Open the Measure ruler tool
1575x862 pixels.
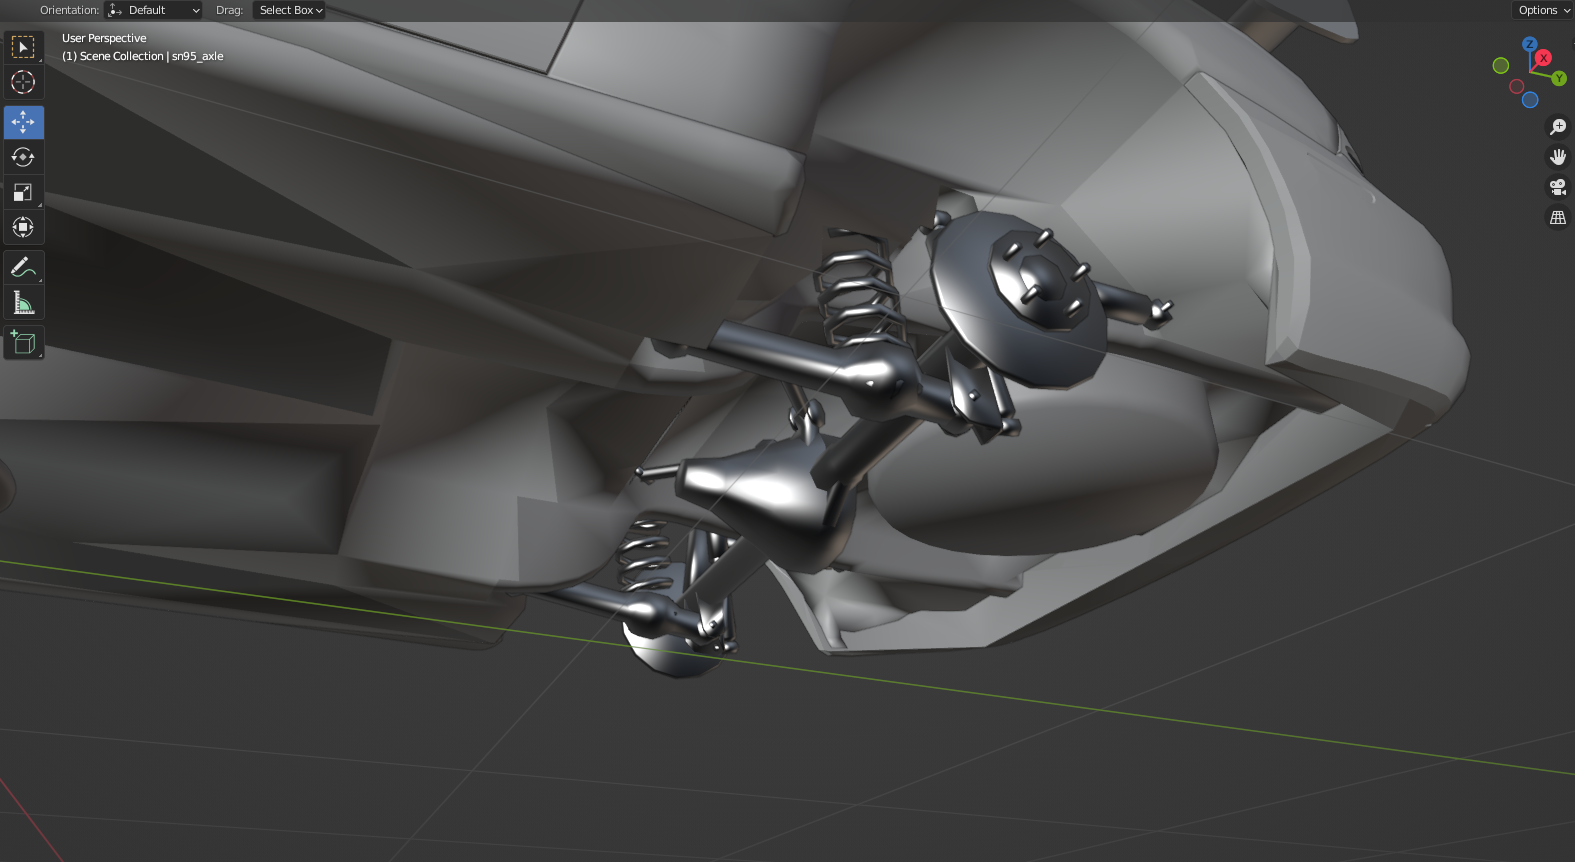(23, 302)
